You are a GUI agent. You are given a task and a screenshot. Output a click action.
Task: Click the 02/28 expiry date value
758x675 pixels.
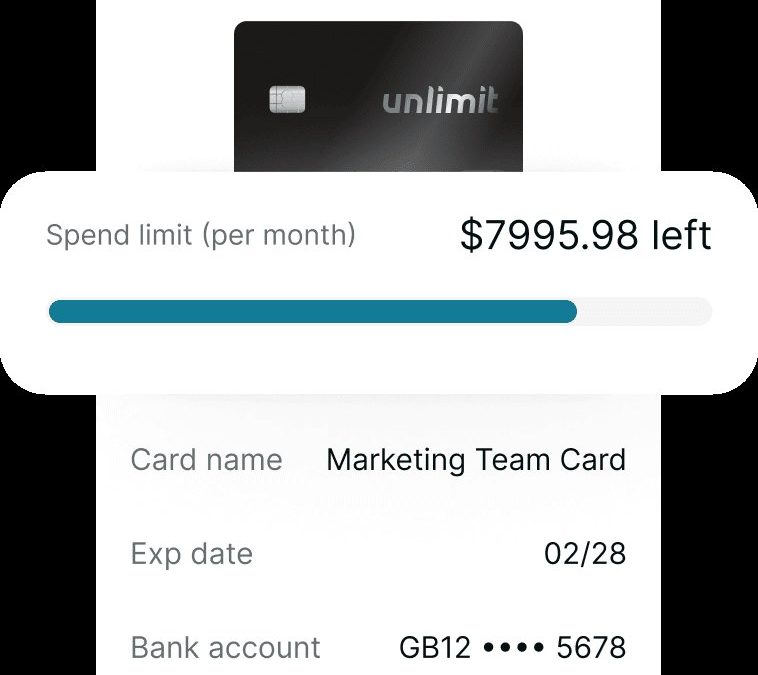585,554
